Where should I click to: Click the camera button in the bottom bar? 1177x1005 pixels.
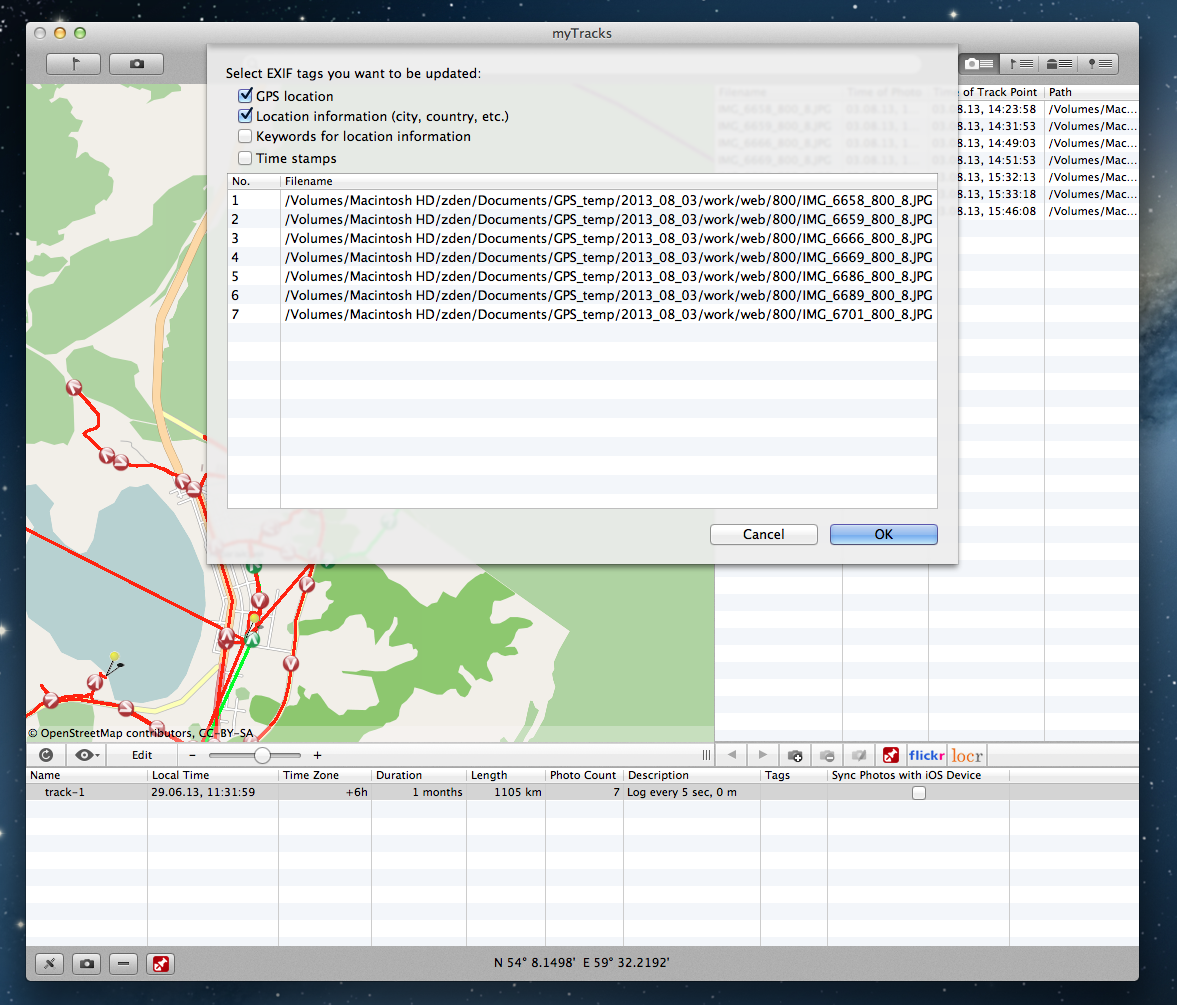pos(87,964)
